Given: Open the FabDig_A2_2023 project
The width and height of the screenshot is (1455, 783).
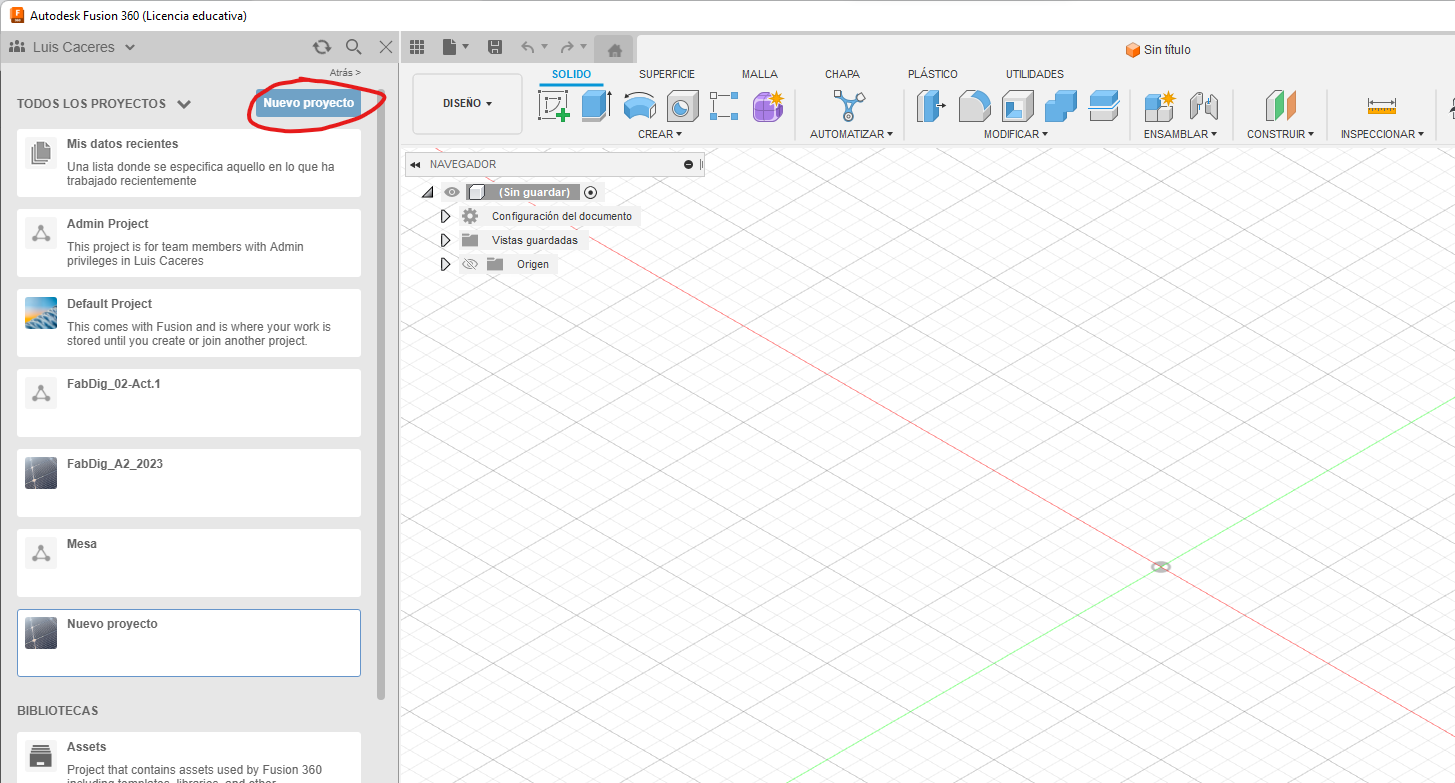Looking at the screenshot, I should click(189, 483).
